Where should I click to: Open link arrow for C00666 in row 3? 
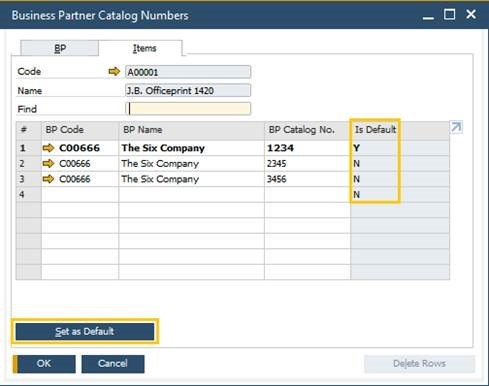tap(48, 179)
